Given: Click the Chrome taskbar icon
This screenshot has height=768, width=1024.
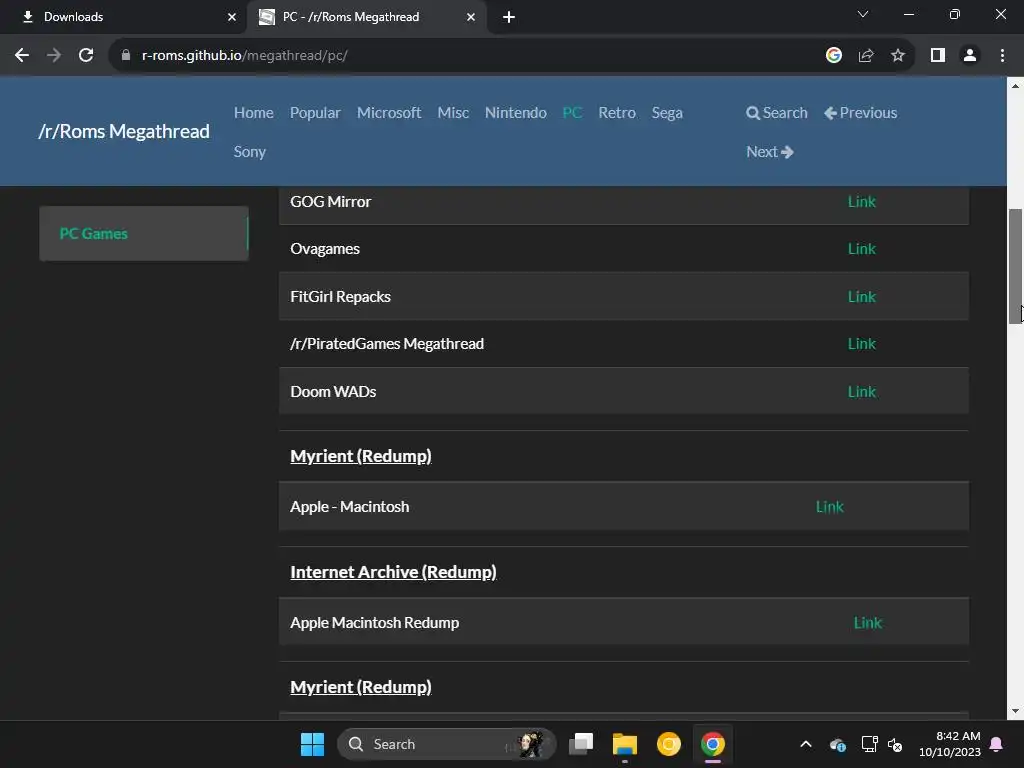Looking at the screenshot, I should point(712,744).
